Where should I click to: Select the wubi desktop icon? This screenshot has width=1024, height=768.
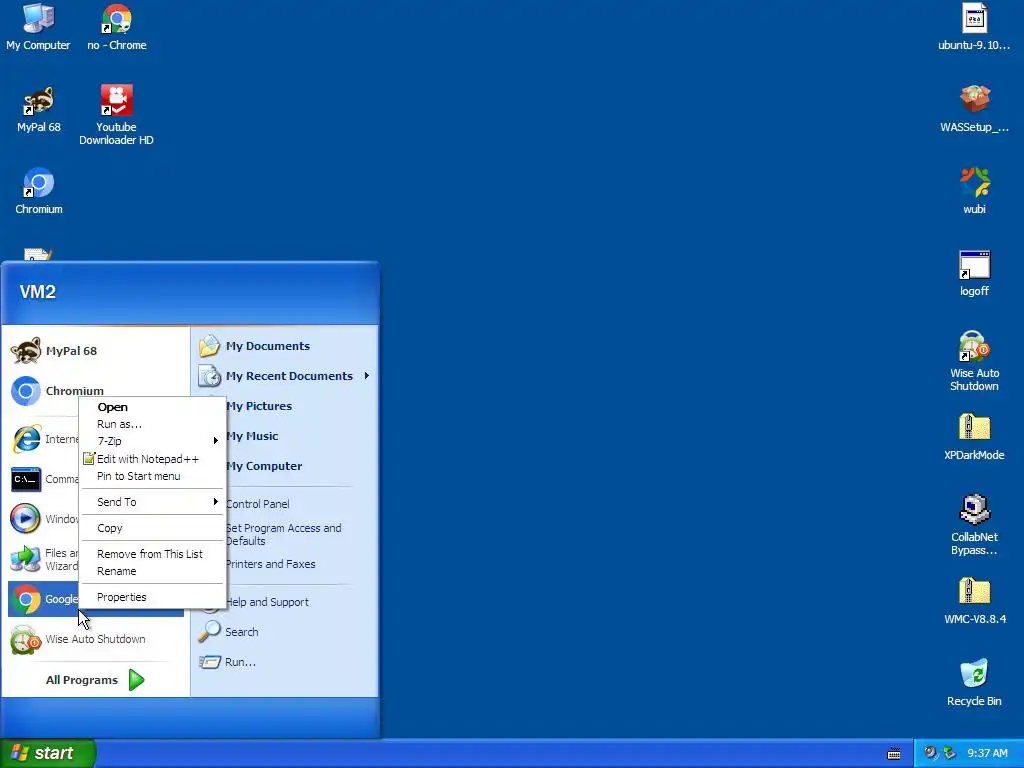click(974, 191)
